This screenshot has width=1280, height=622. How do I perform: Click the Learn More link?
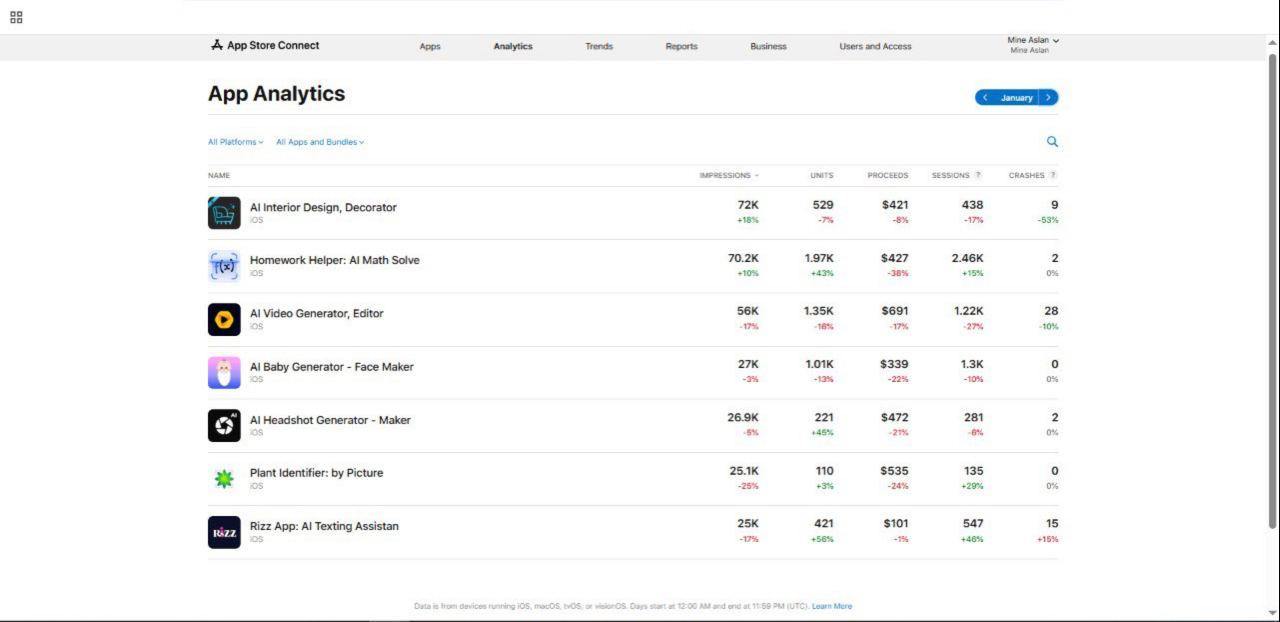coord(831,606)
